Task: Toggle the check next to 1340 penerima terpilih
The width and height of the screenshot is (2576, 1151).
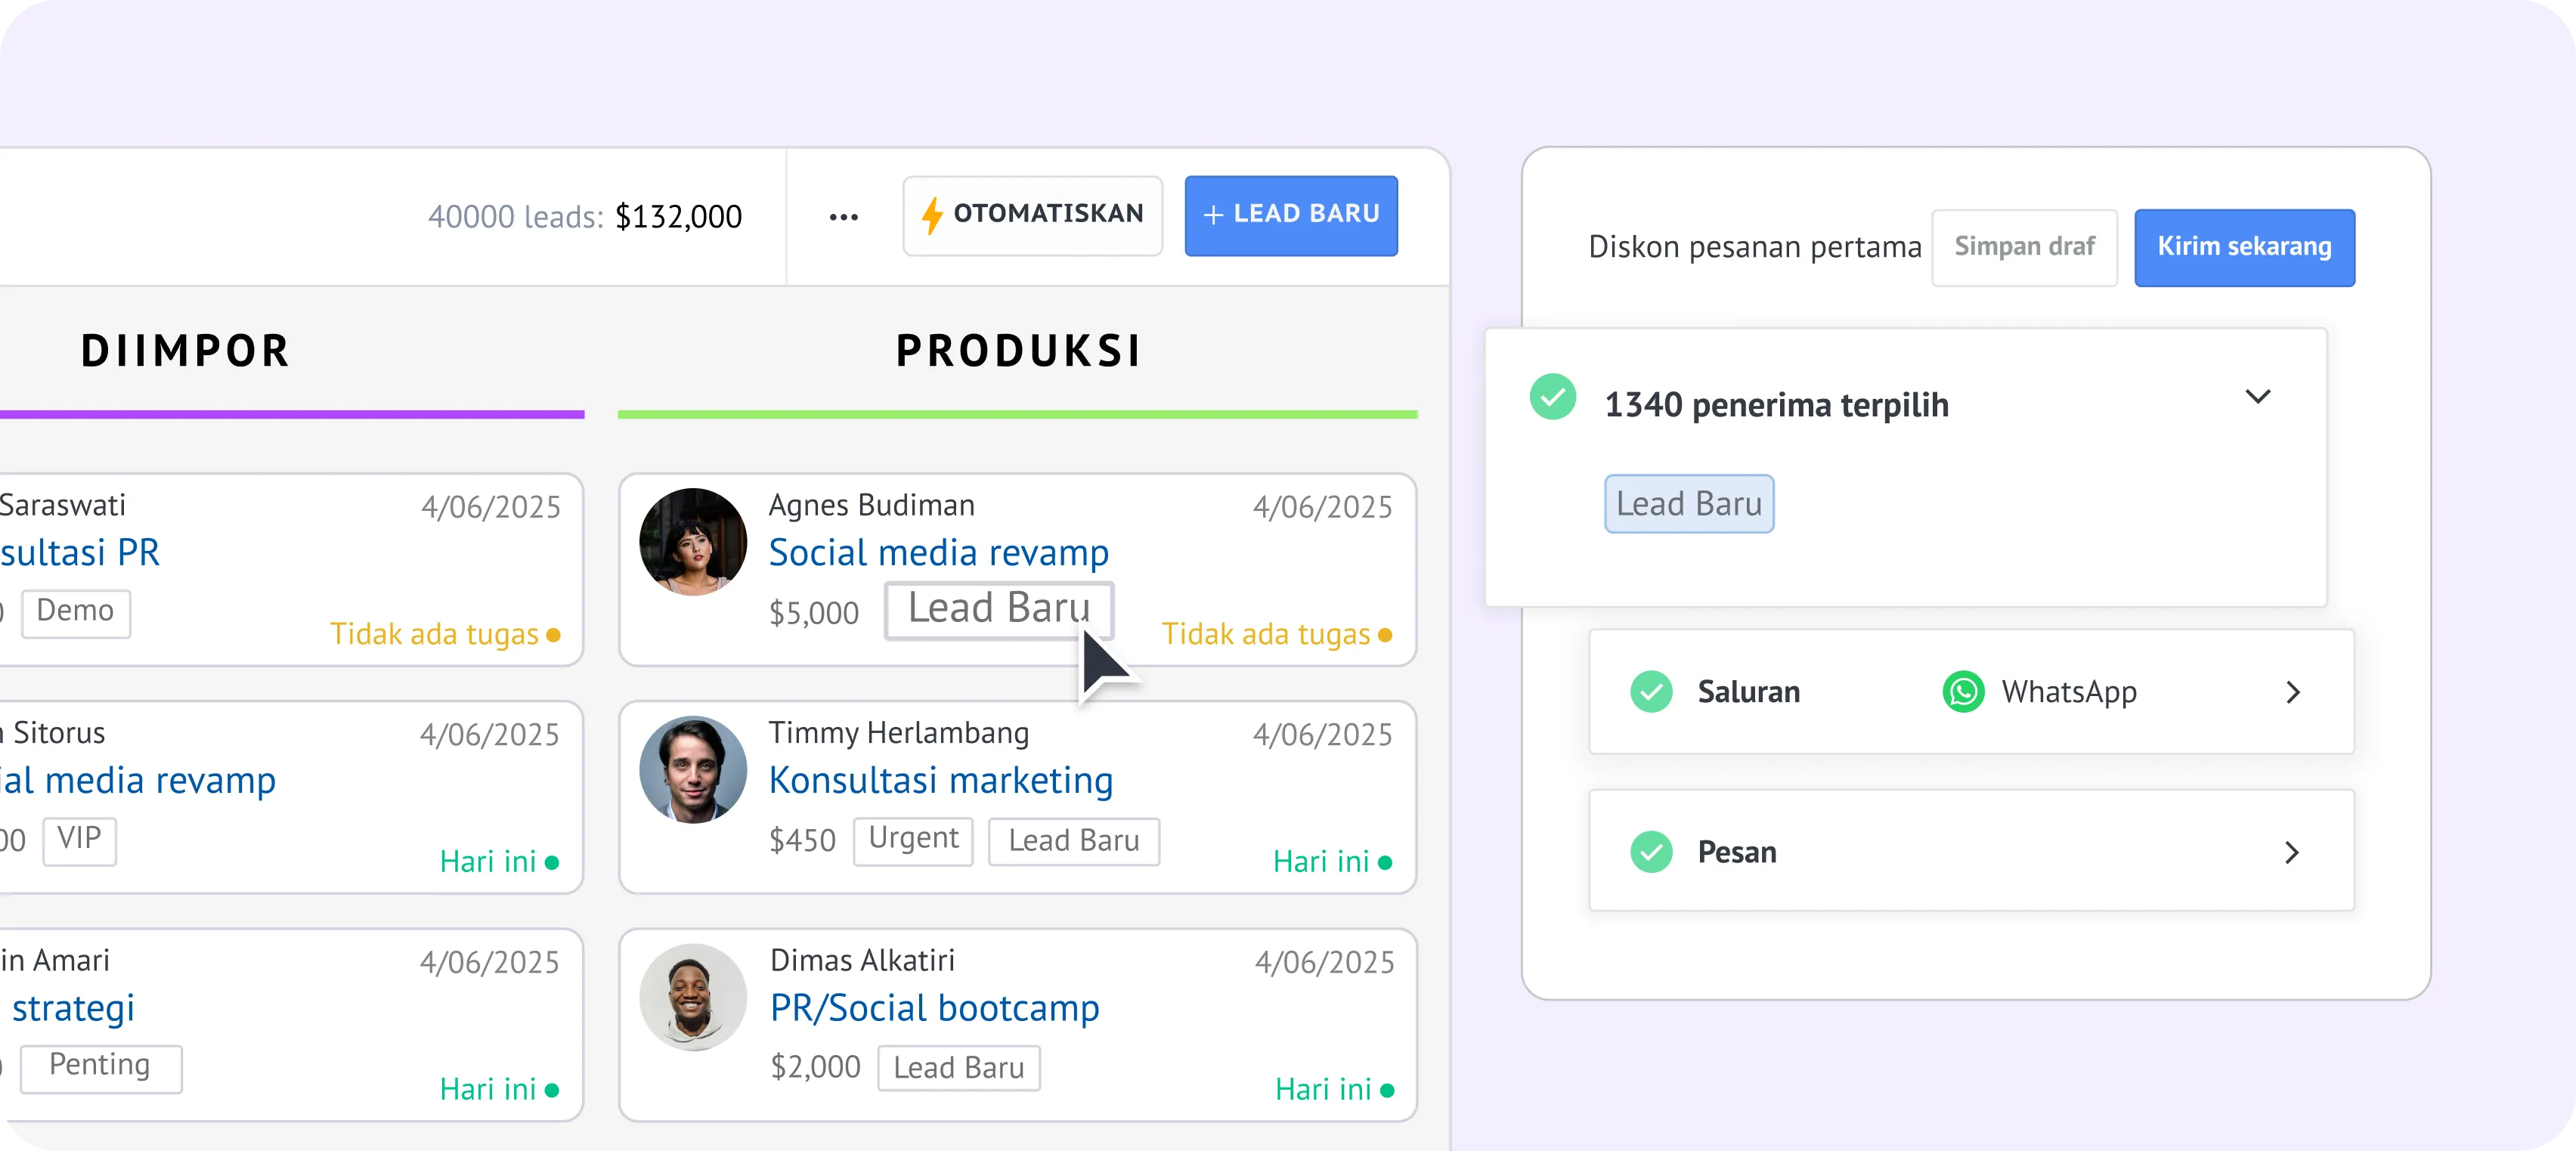Action: tap(1553, 397)
